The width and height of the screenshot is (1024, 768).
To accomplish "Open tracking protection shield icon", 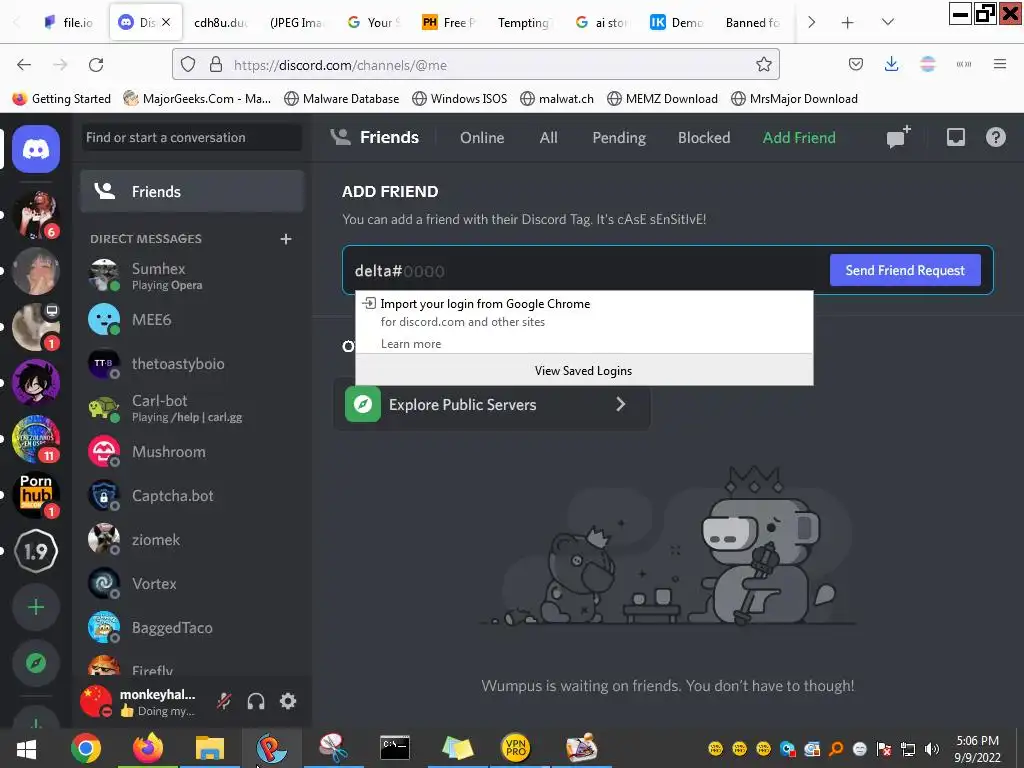I will [x=188, y=65].
